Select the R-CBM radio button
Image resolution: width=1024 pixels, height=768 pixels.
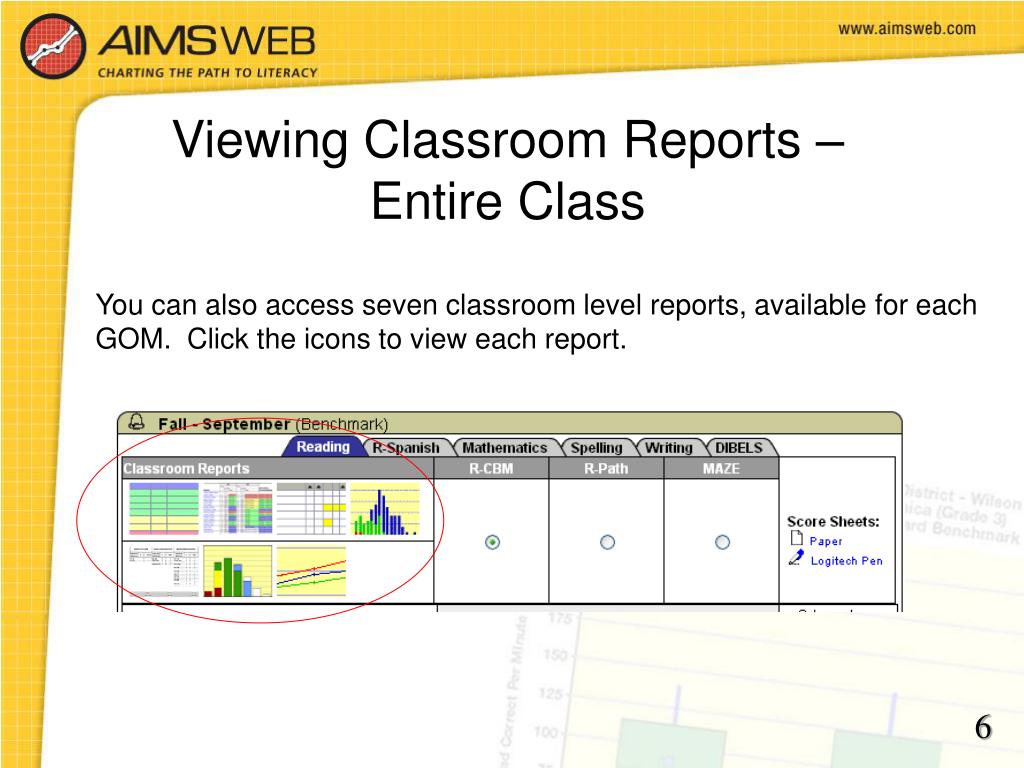(492, 542)
